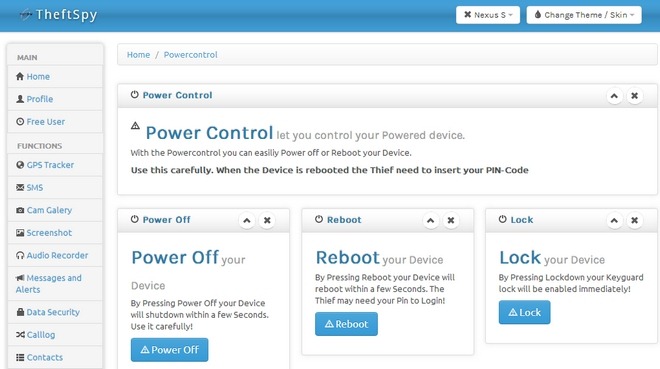Click the camera icon beside Cam Galery
The image size is (660, 369).
(20, 210)
